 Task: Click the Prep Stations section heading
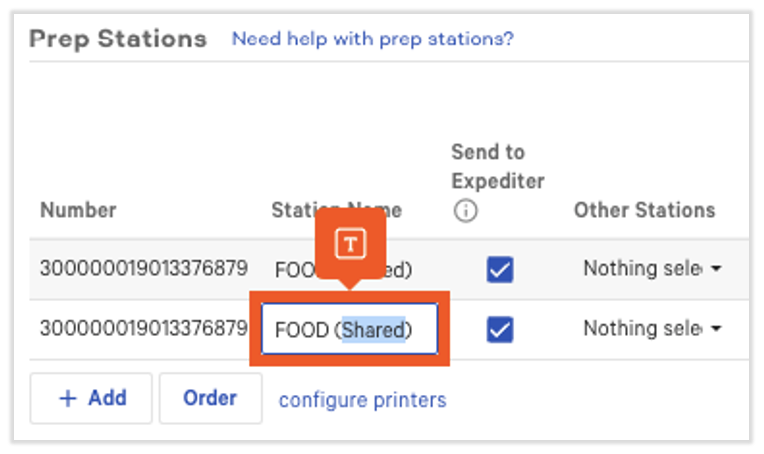click(118, 39)
